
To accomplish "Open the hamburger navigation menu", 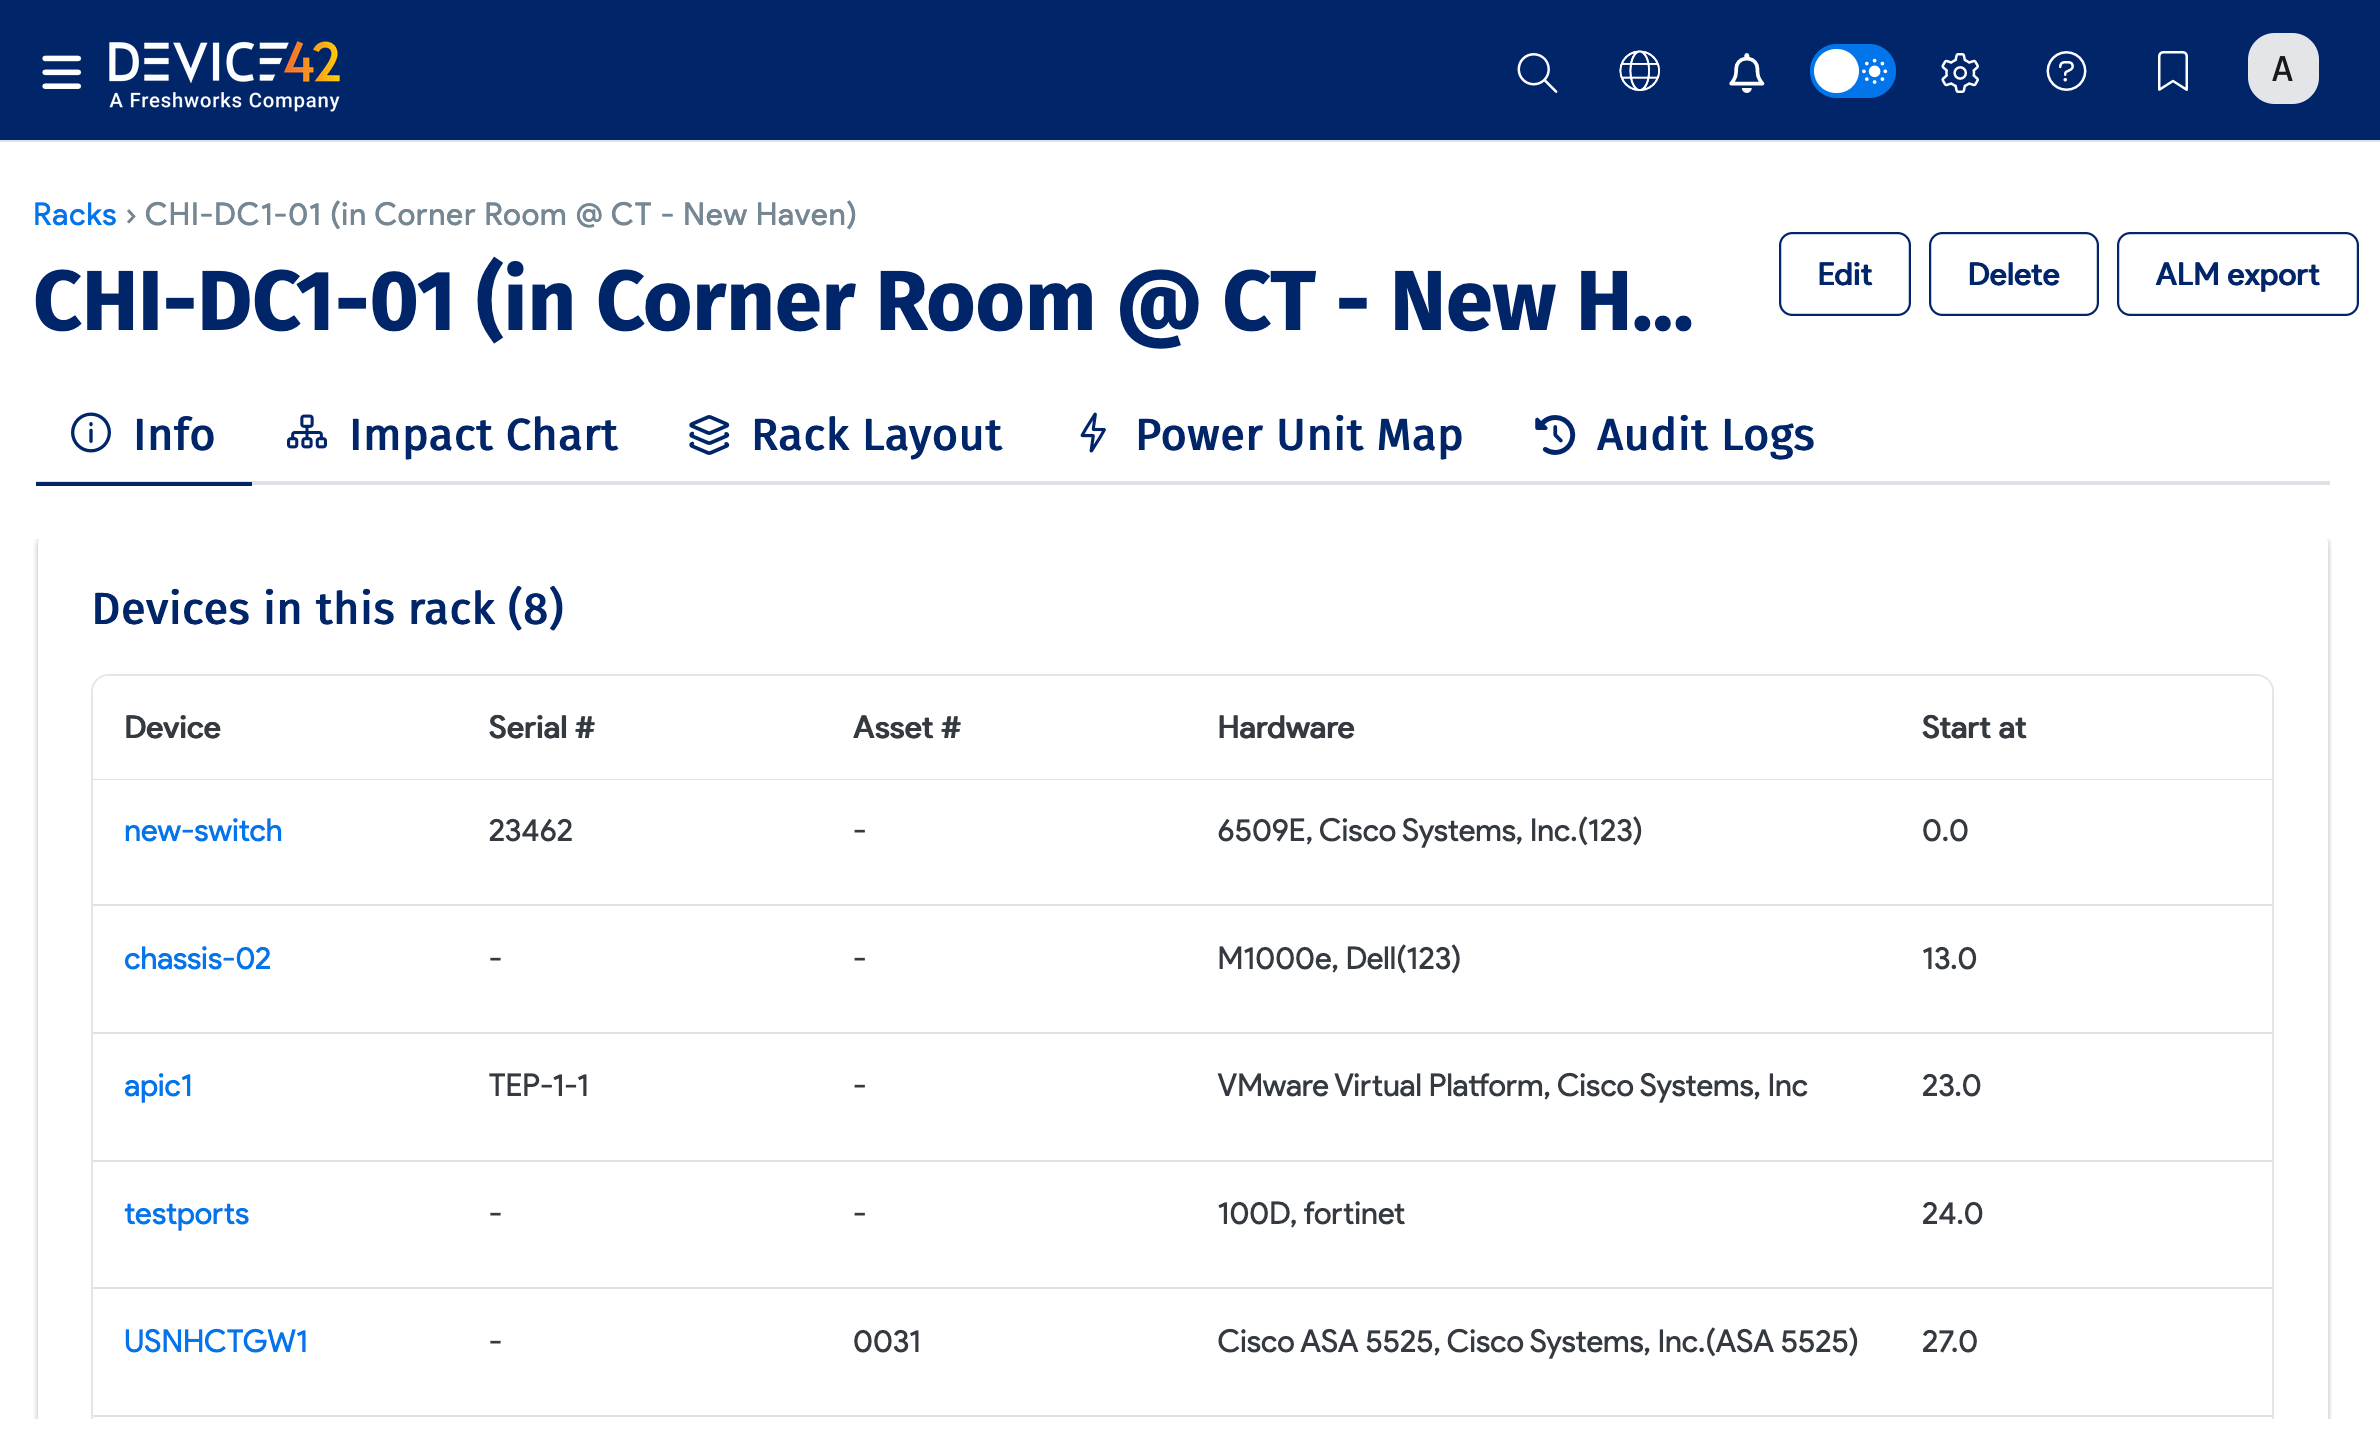I will pyautogui.click(x=61, y=72).
